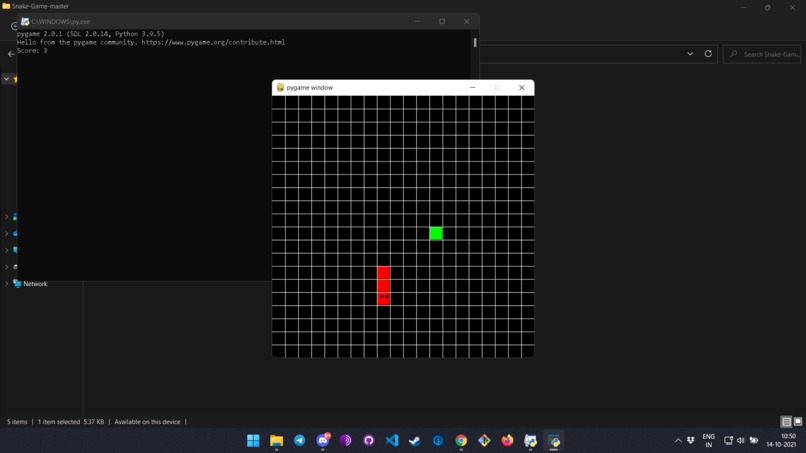Restore down the Snake-Game-master Explorer window
This screenshot has height=453, width=806.
point(767,7)
